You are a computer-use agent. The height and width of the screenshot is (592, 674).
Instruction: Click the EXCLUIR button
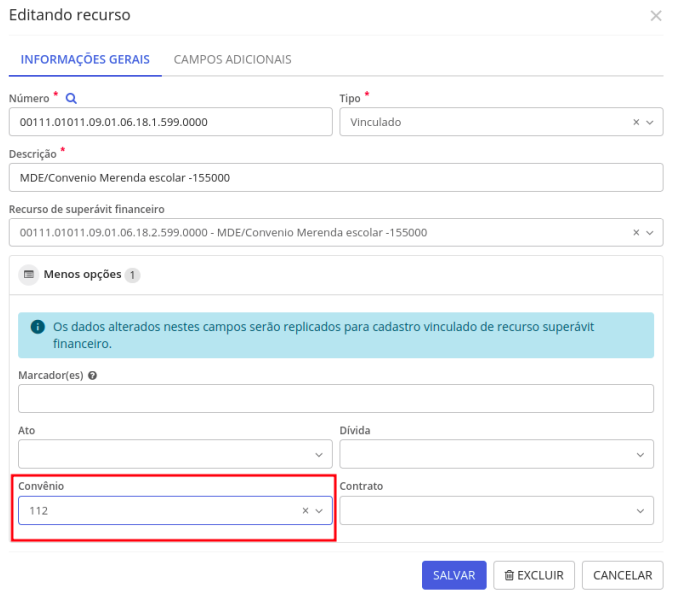pos(534,575)
